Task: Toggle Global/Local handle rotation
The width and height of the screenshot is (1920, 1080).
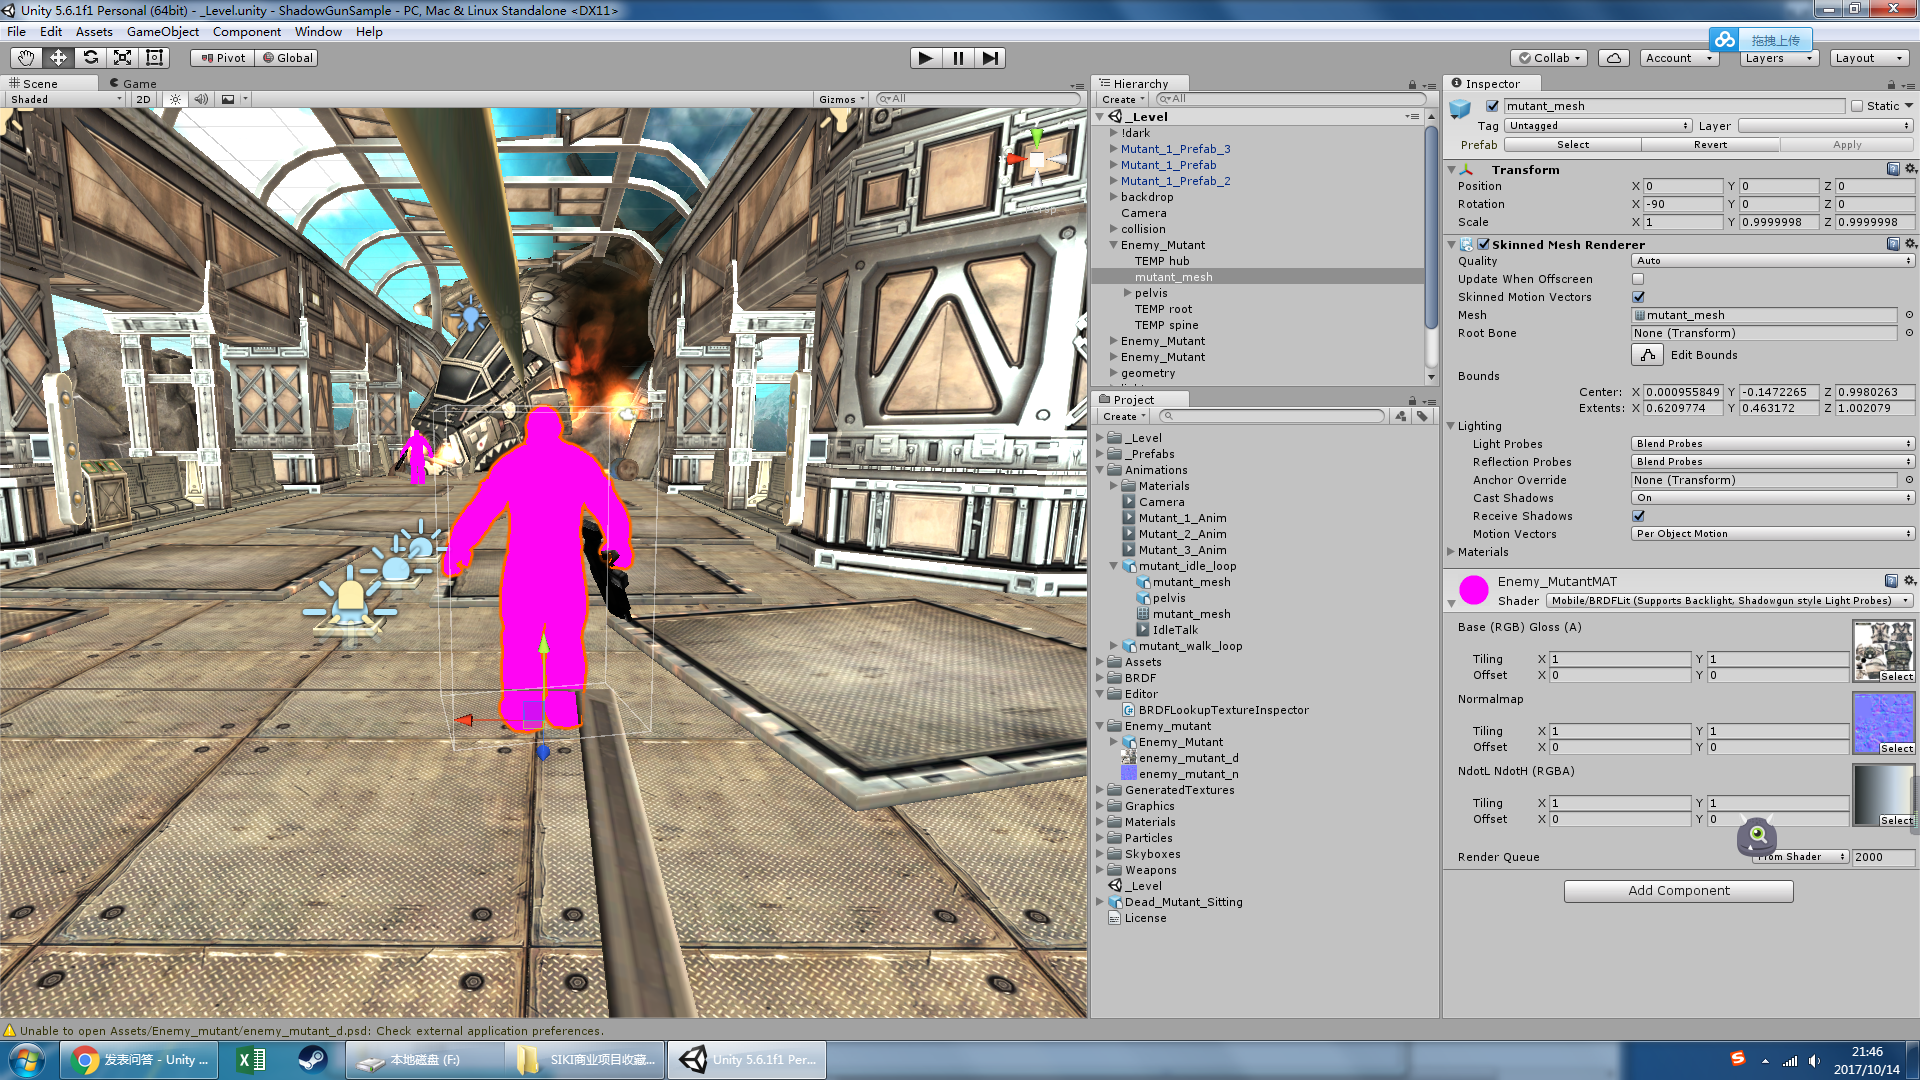Action: click(x=287, y=58)
